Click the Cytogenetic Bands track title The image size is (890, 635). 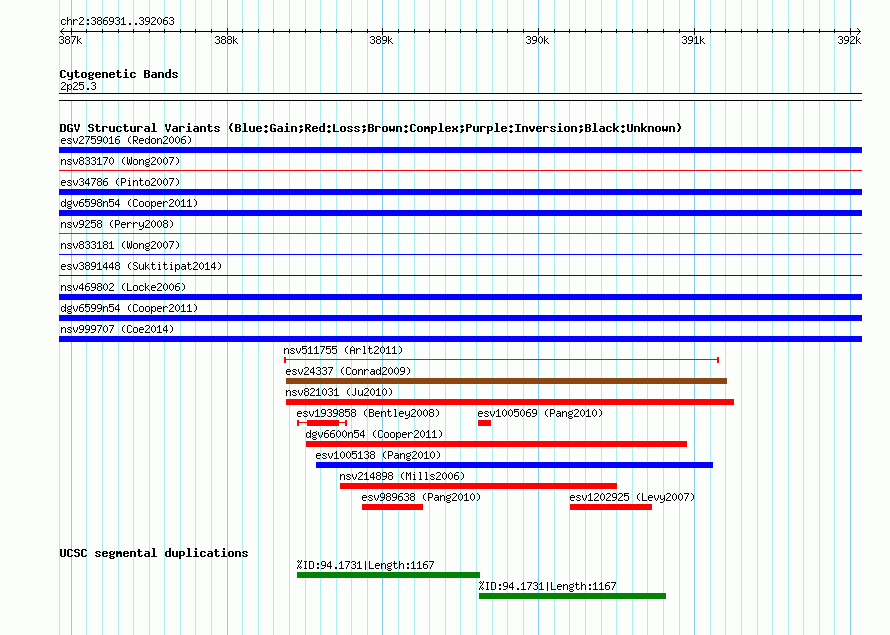(119, 74)
